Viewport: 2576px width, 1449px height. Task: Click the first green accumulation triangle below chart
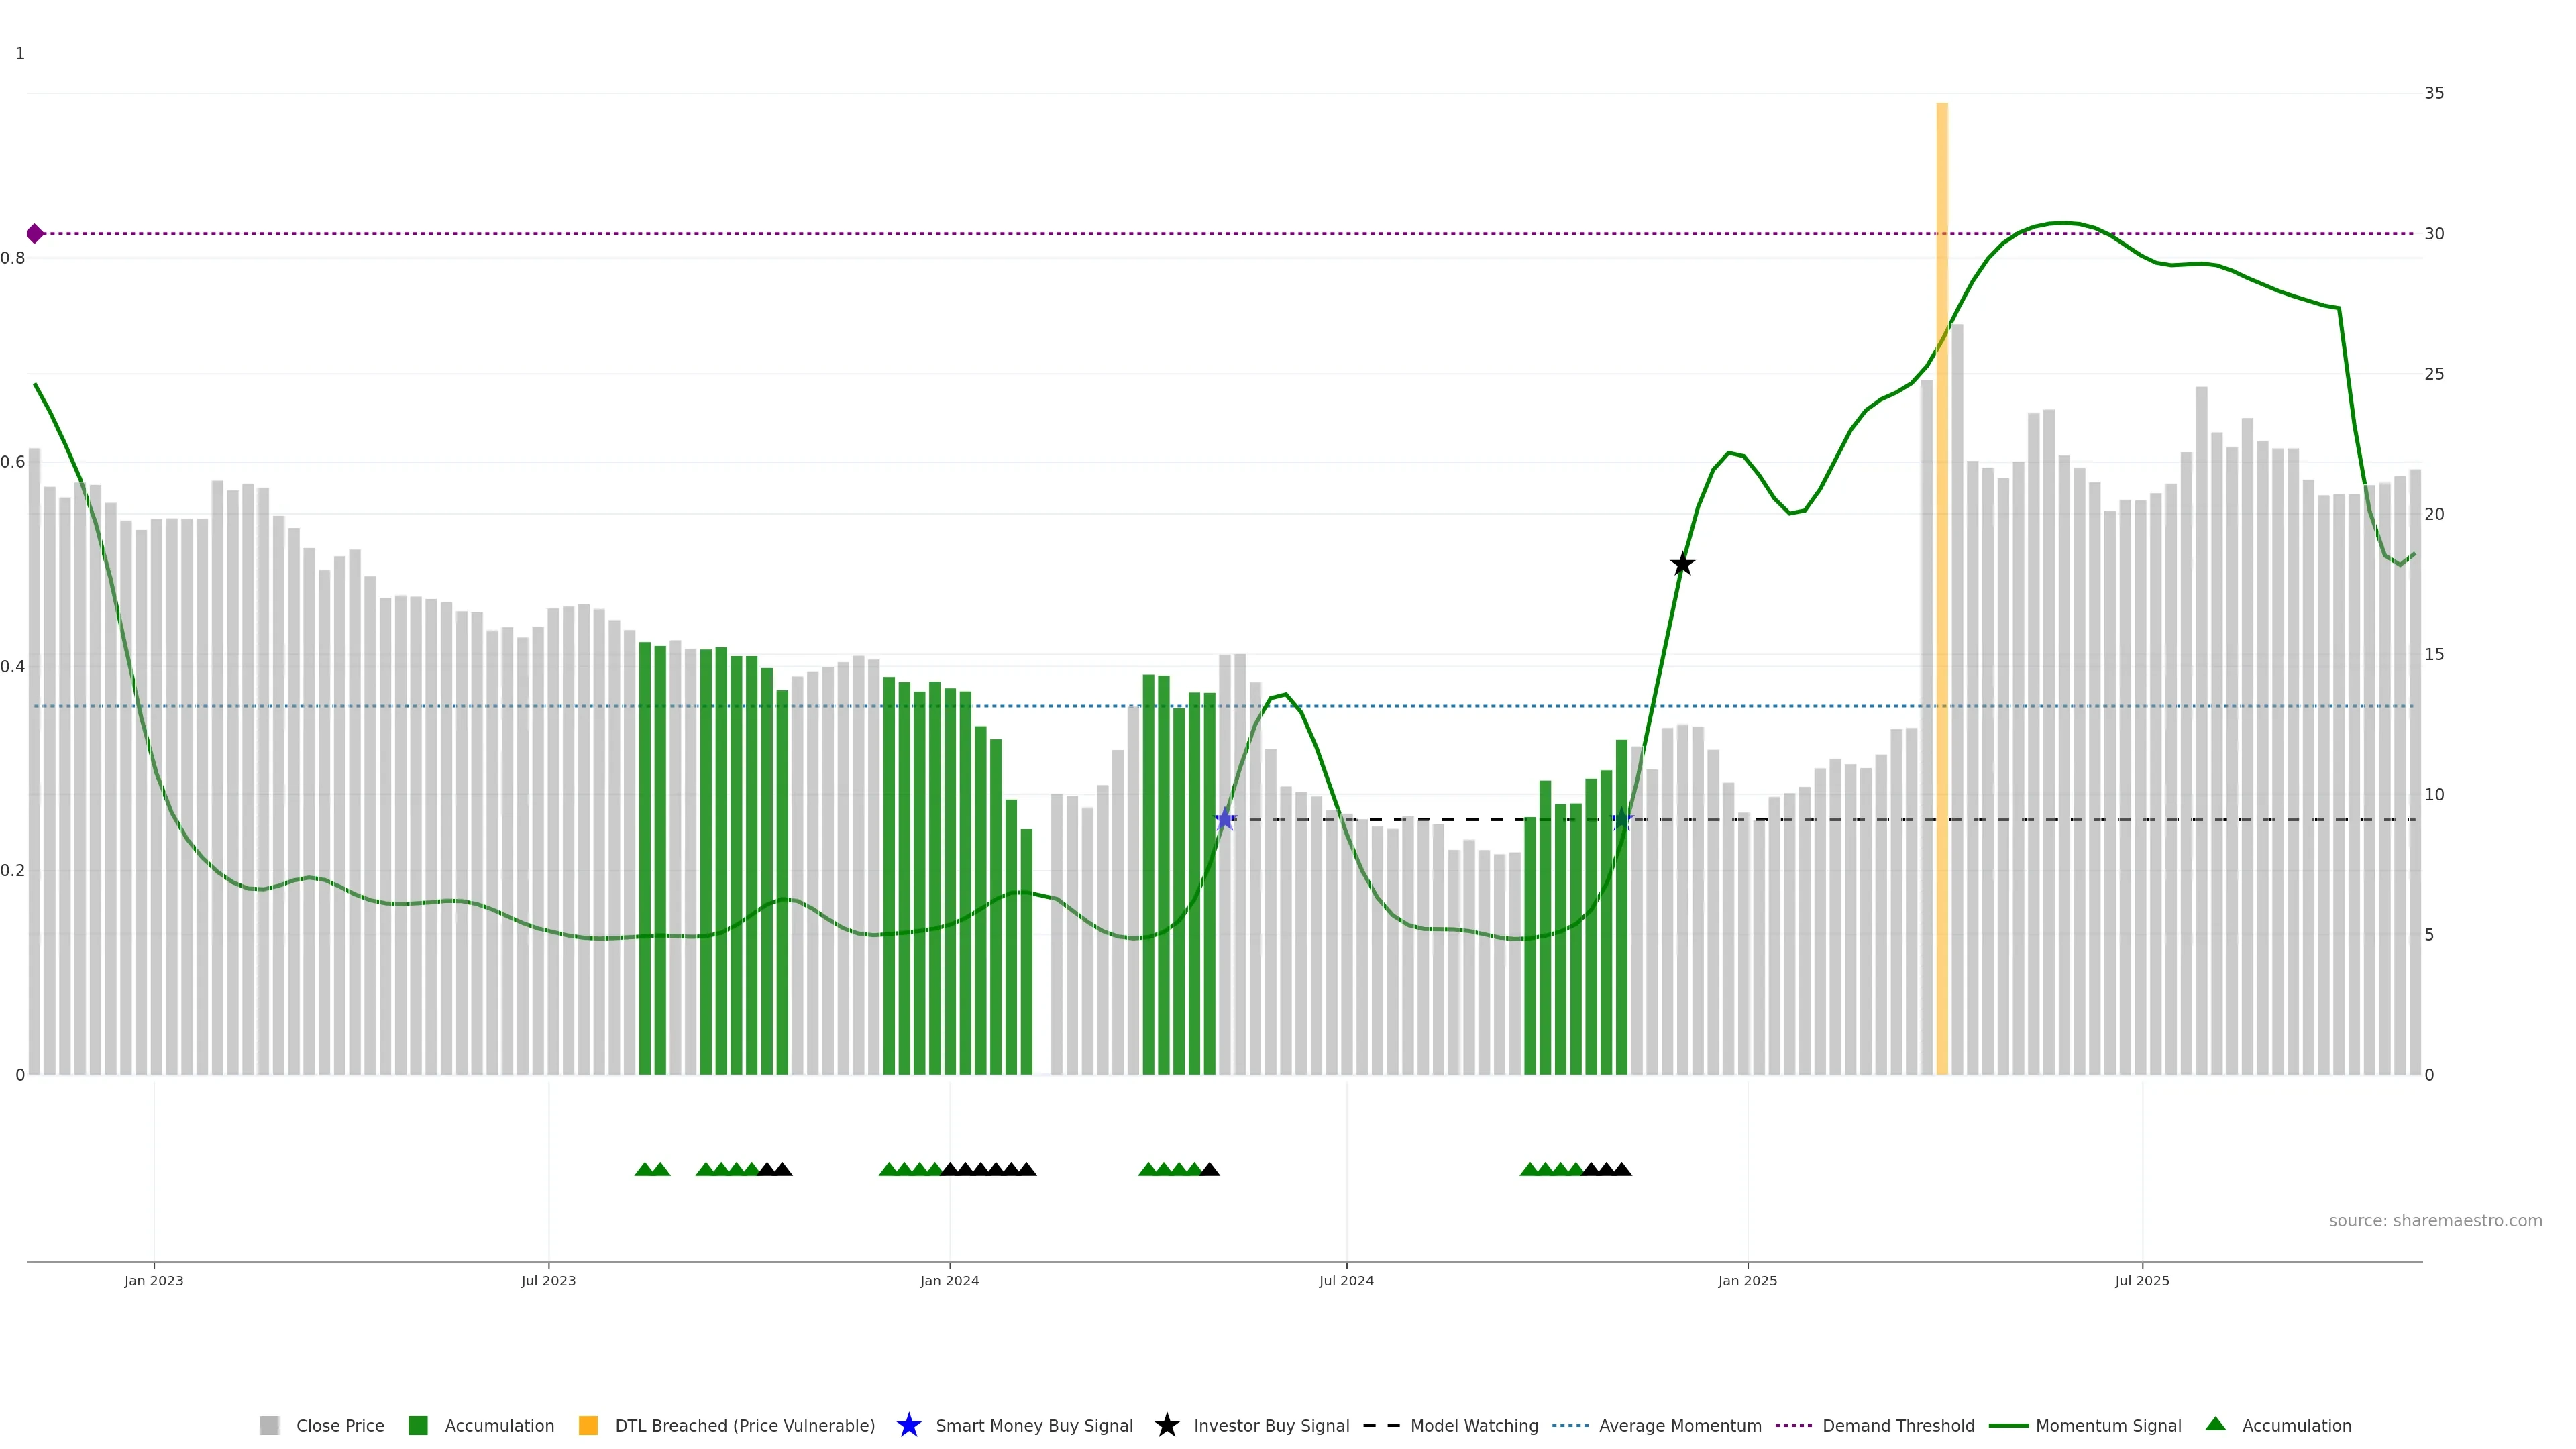click(644, 1169)
